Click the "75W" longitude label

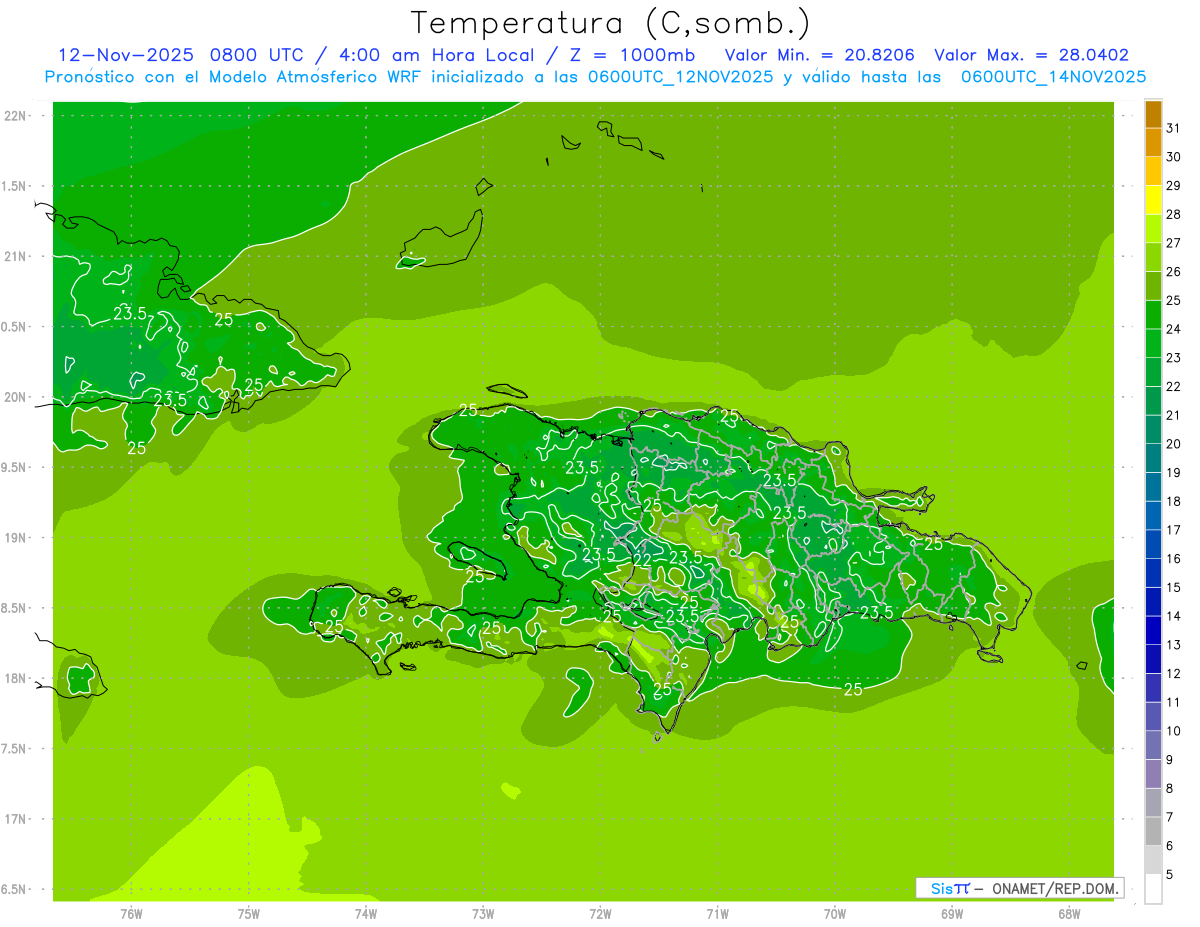[x=249, y=913]
